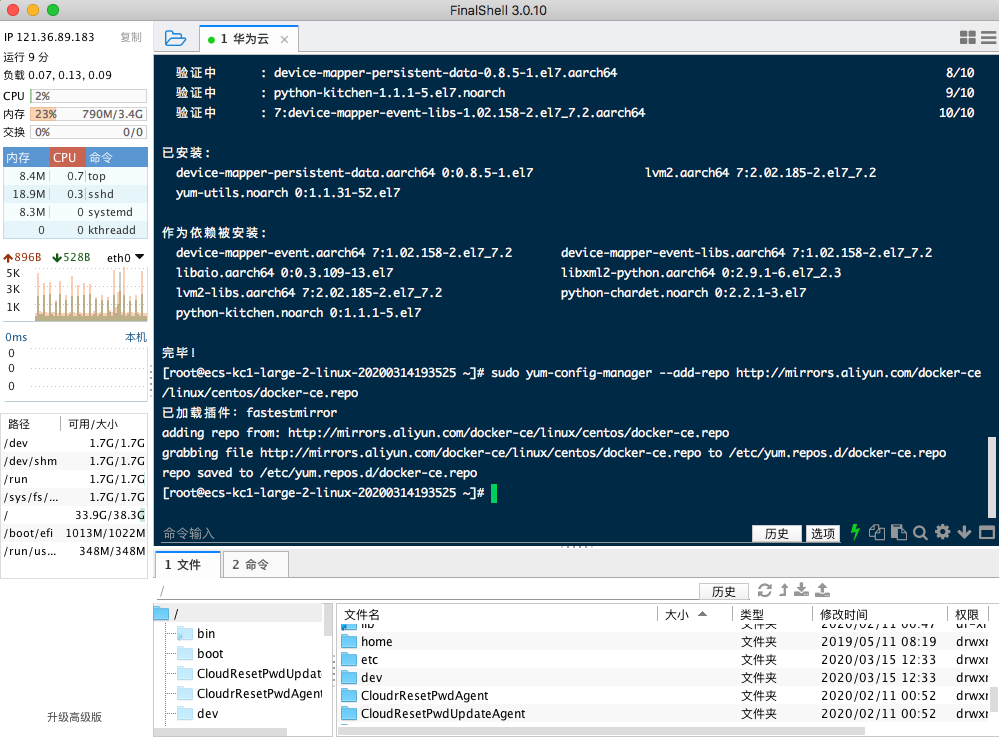The height and width of the screenshot is (737, 999).
Task: Focus the 命令输入 command input field
Action: click(x=454, y=533)
